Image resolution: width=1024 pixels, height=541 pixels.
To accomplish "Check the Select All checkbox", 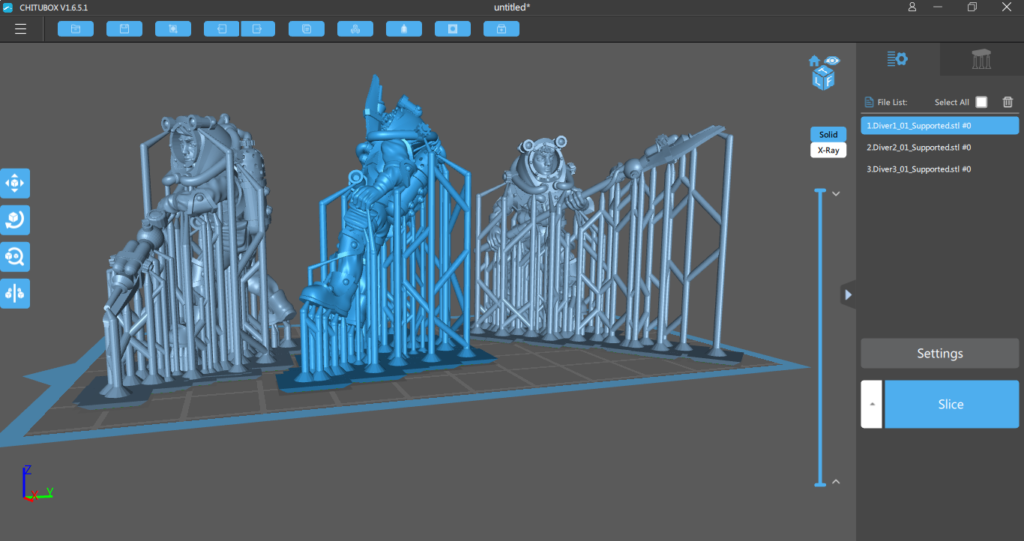I will point(981,102).
